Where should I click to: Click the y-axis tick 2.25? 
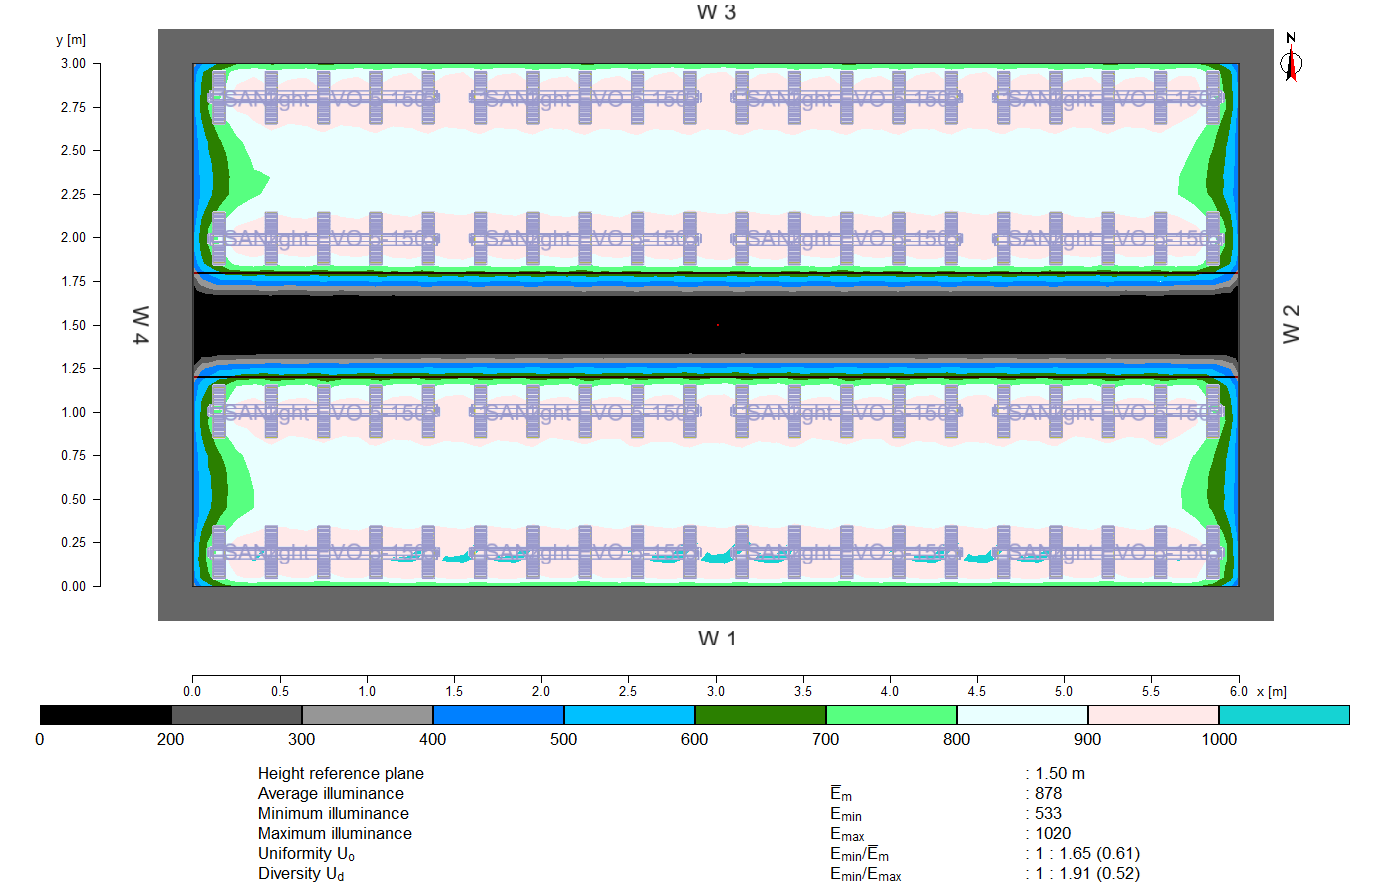tap(74, 194)
